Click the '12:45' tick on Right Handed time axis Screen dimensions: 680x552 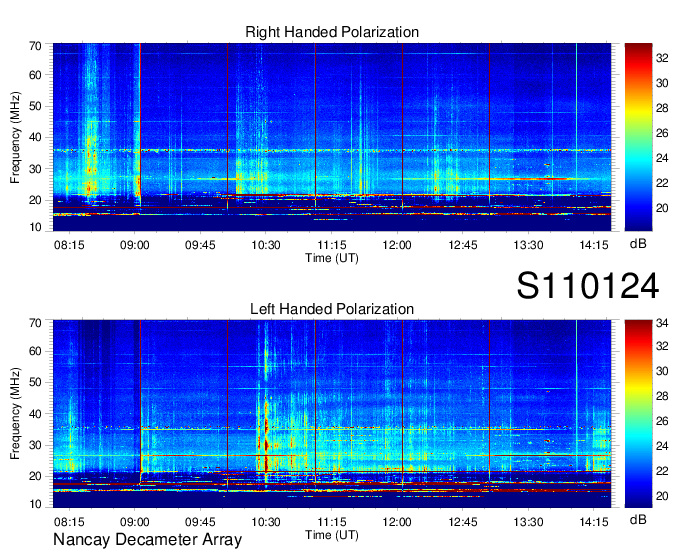[463, 245]
